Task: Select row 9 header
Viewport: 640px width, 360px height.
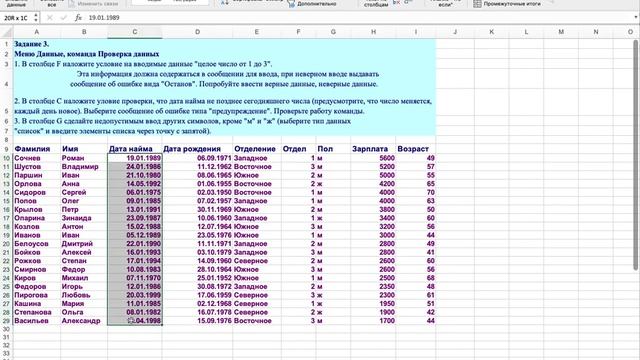Action: [x=6, y=149]
